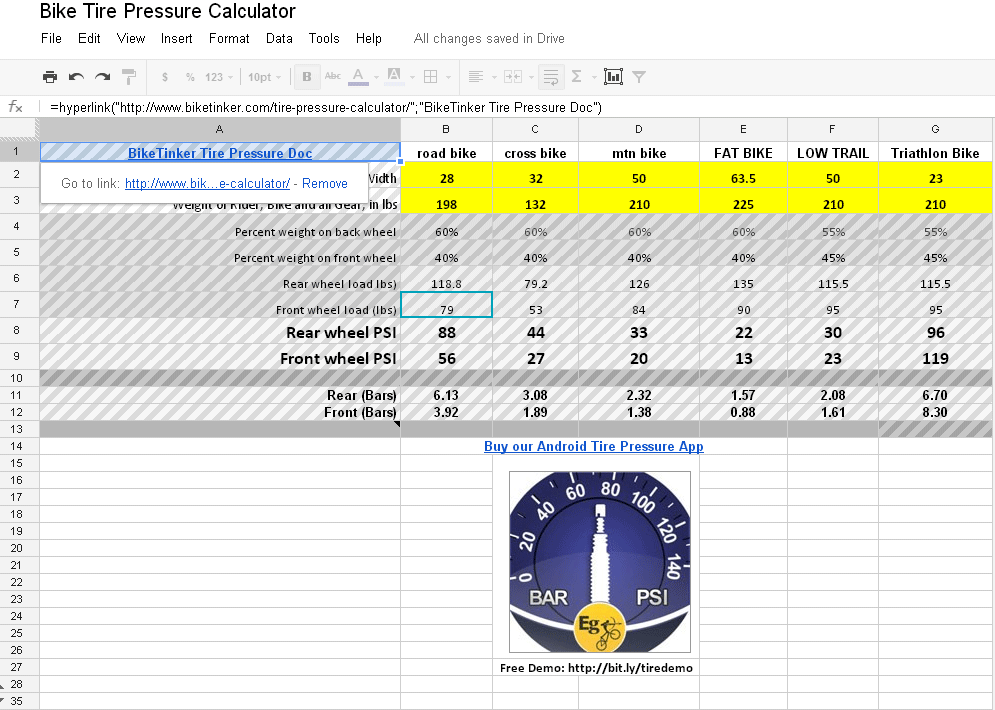Viewport: 995px width, 710px height.
Task: Click Remove in the link popup
Action: pos(324,183)
